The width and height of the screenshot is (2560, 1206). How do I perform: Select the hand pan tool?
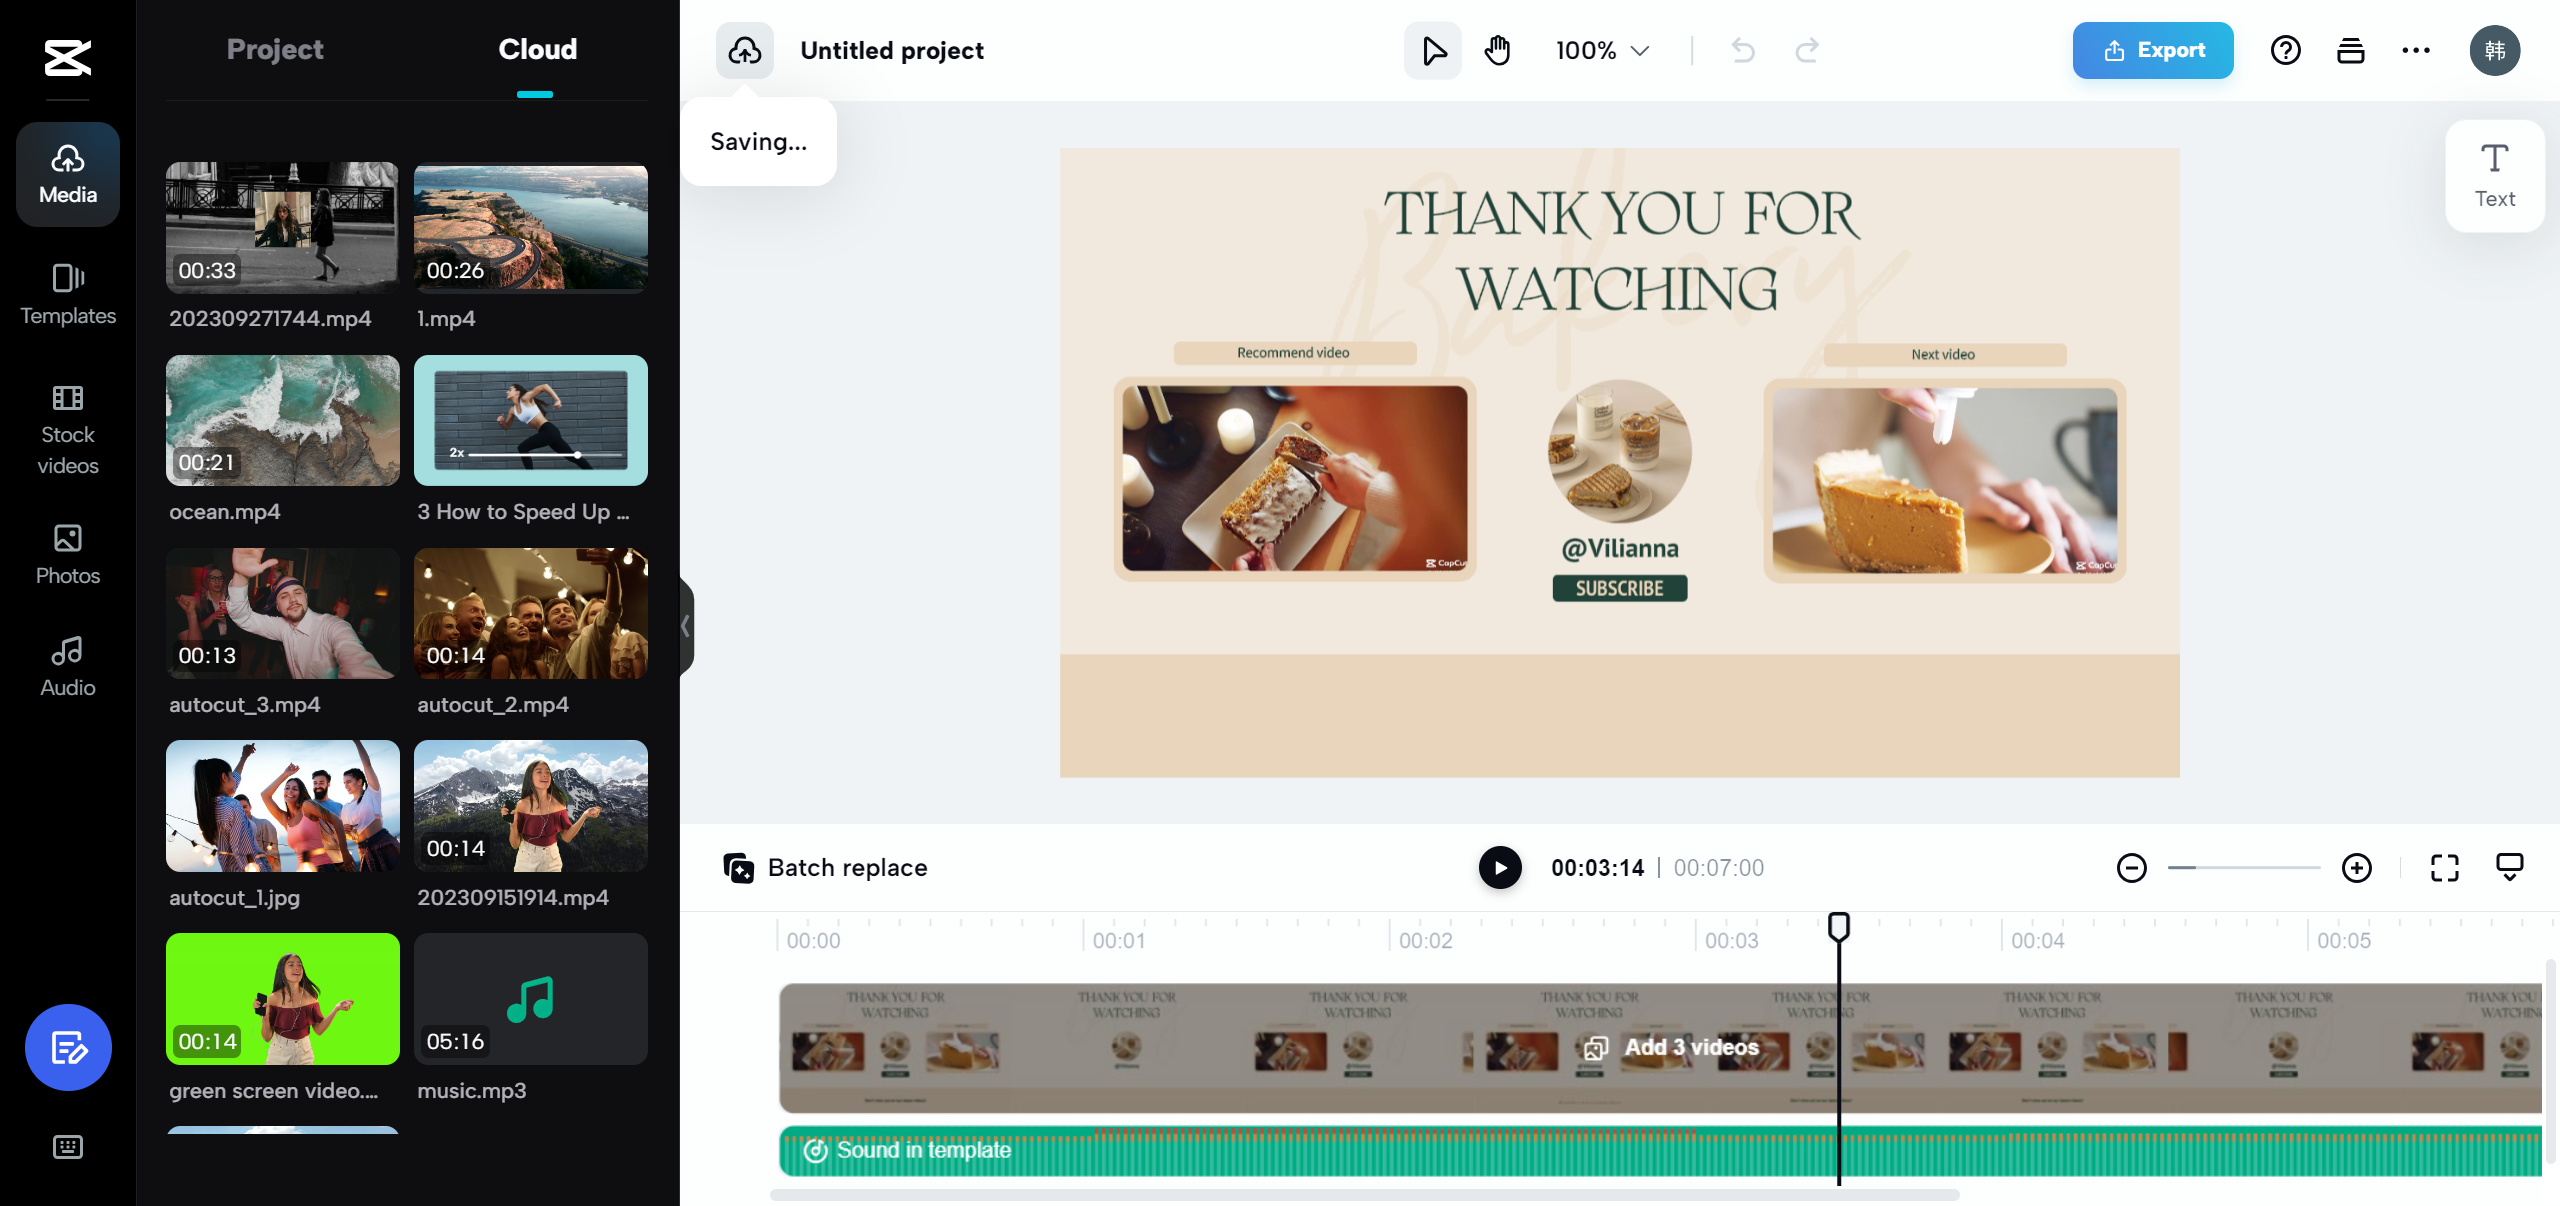point(1497,50)
